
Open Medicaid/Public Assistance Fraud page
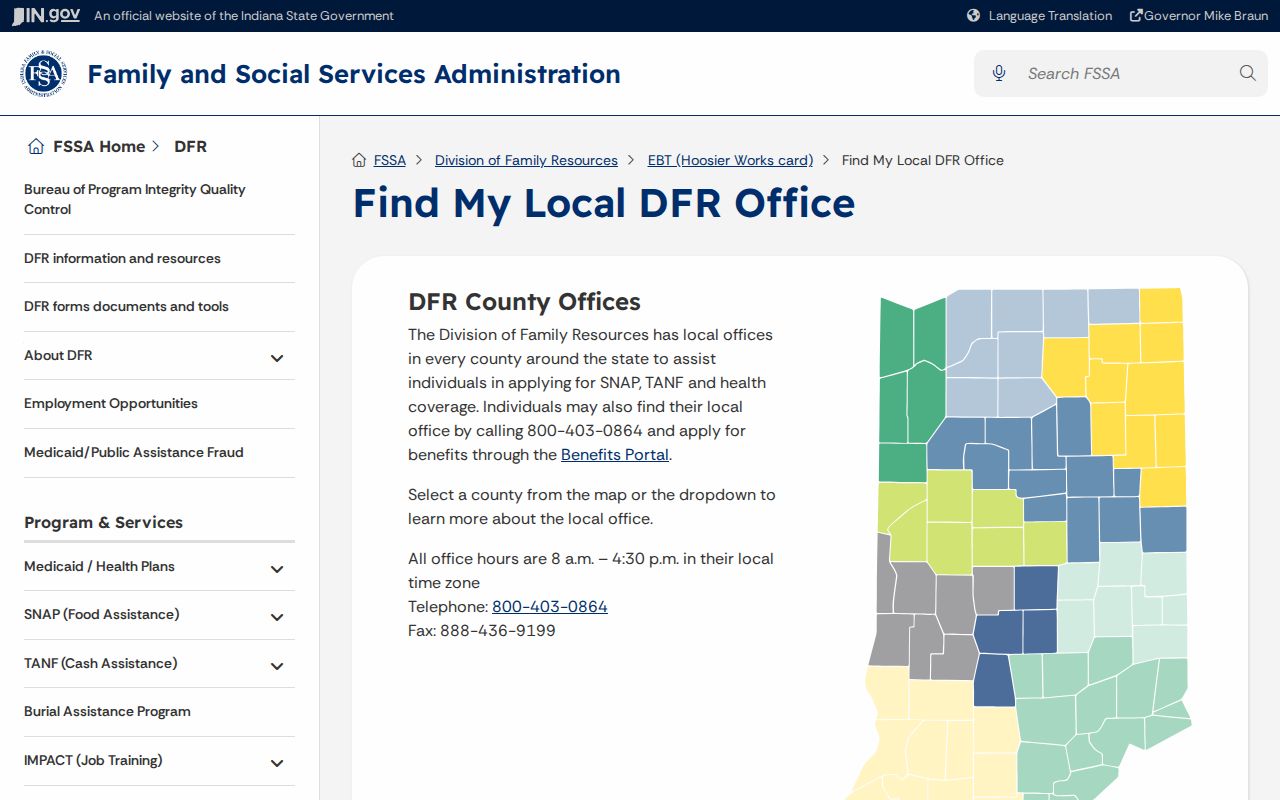[134, 453]
